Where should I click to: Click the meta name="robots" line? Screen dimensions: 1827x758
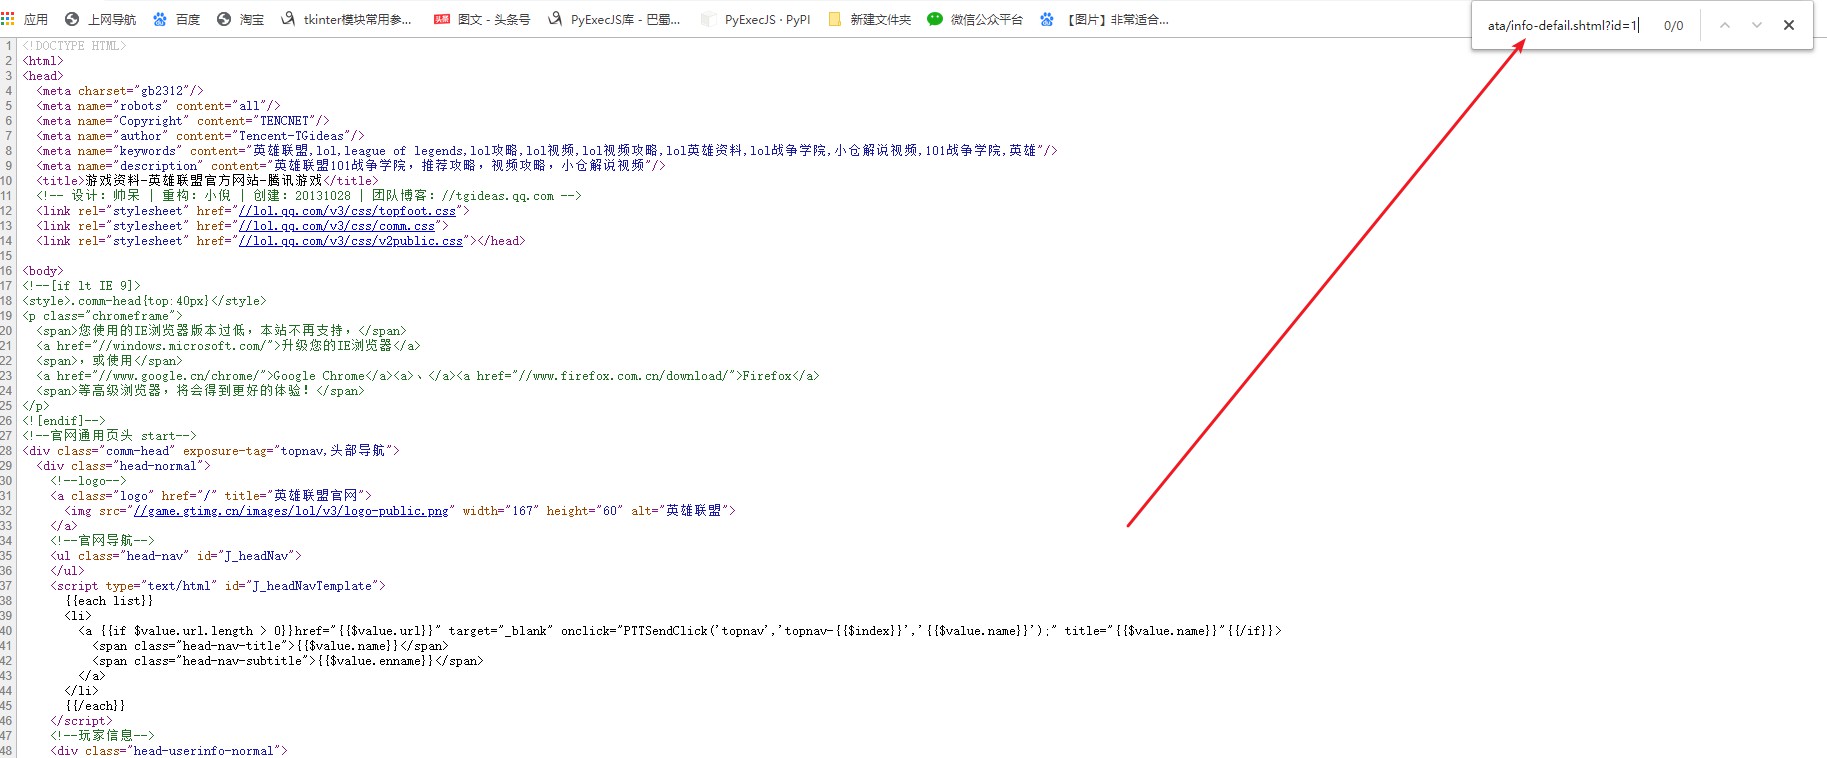pyautogui.click(x=158, y=106)
